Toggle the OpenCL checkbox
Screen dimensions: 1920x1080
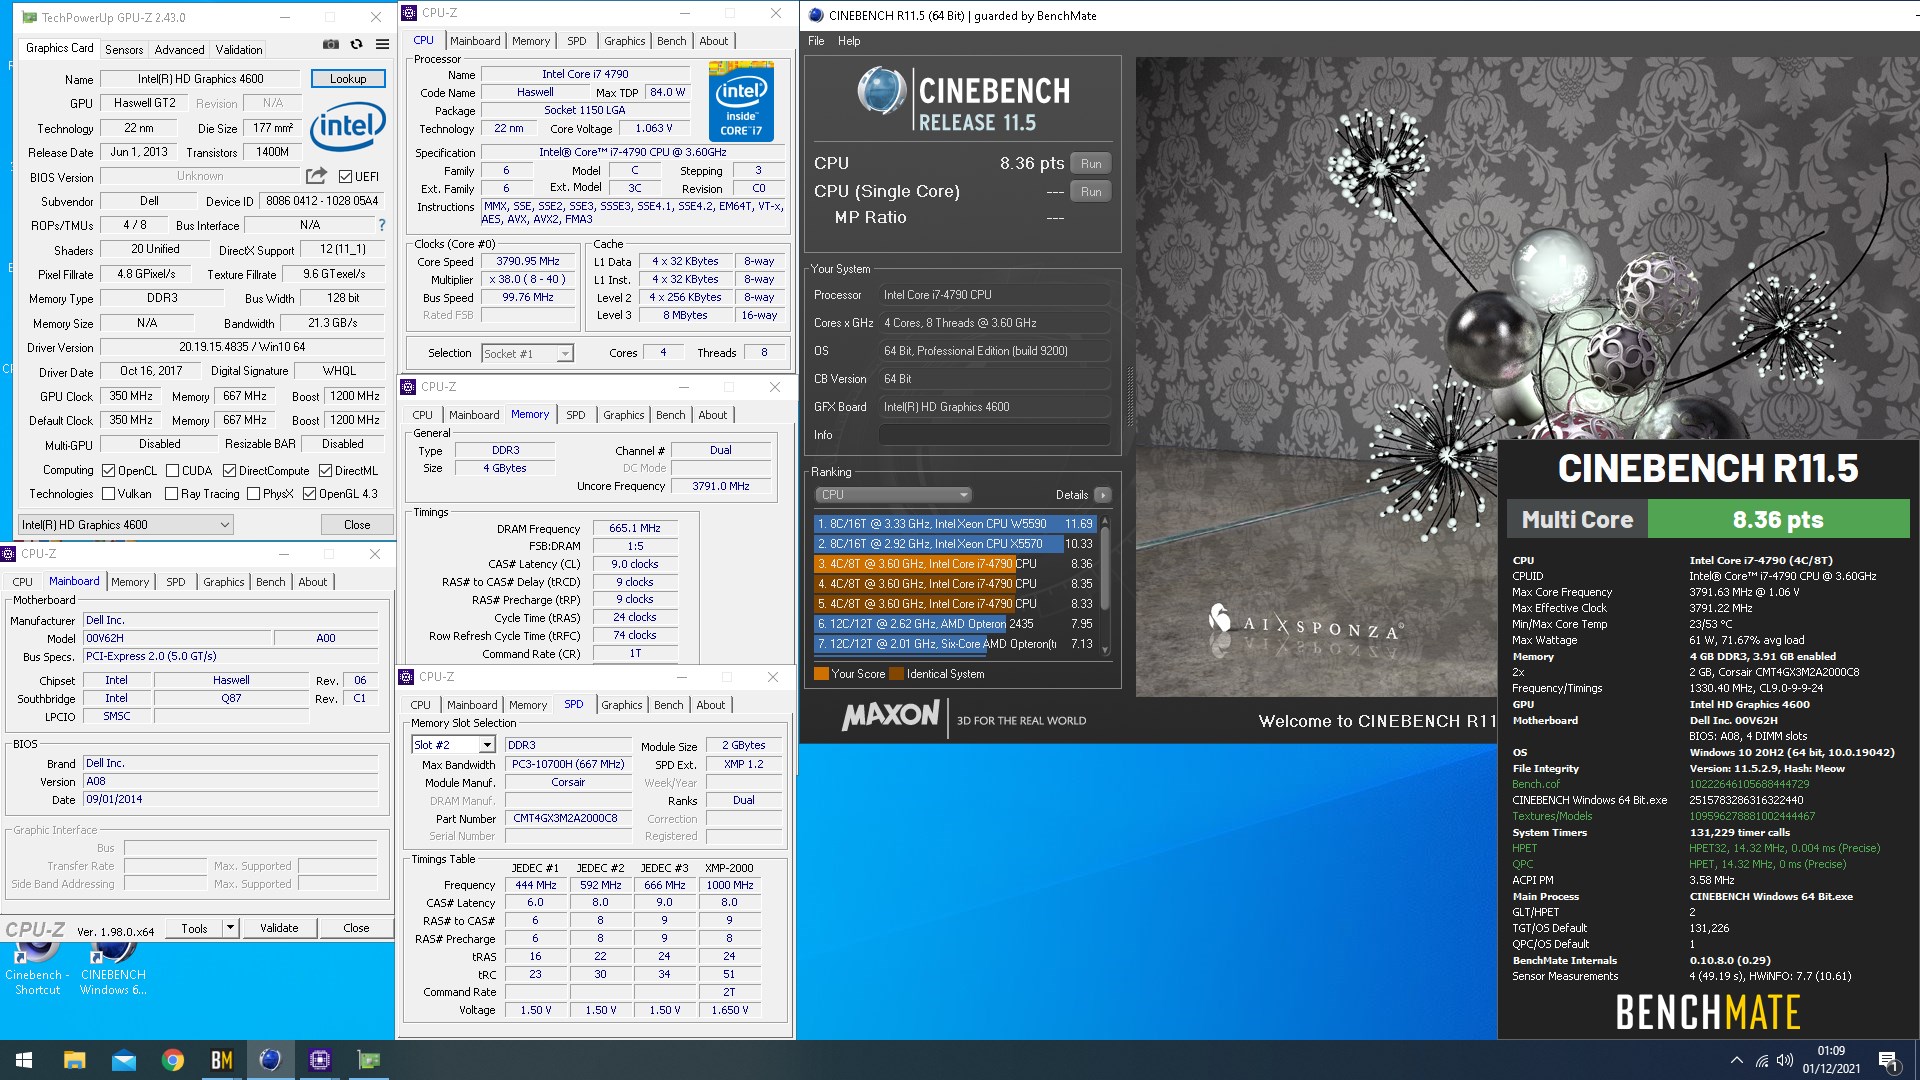108,471
